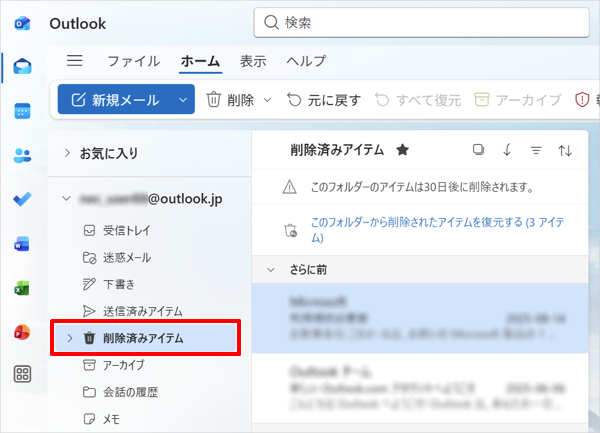Open the People contacts app icon

[23, 155]
